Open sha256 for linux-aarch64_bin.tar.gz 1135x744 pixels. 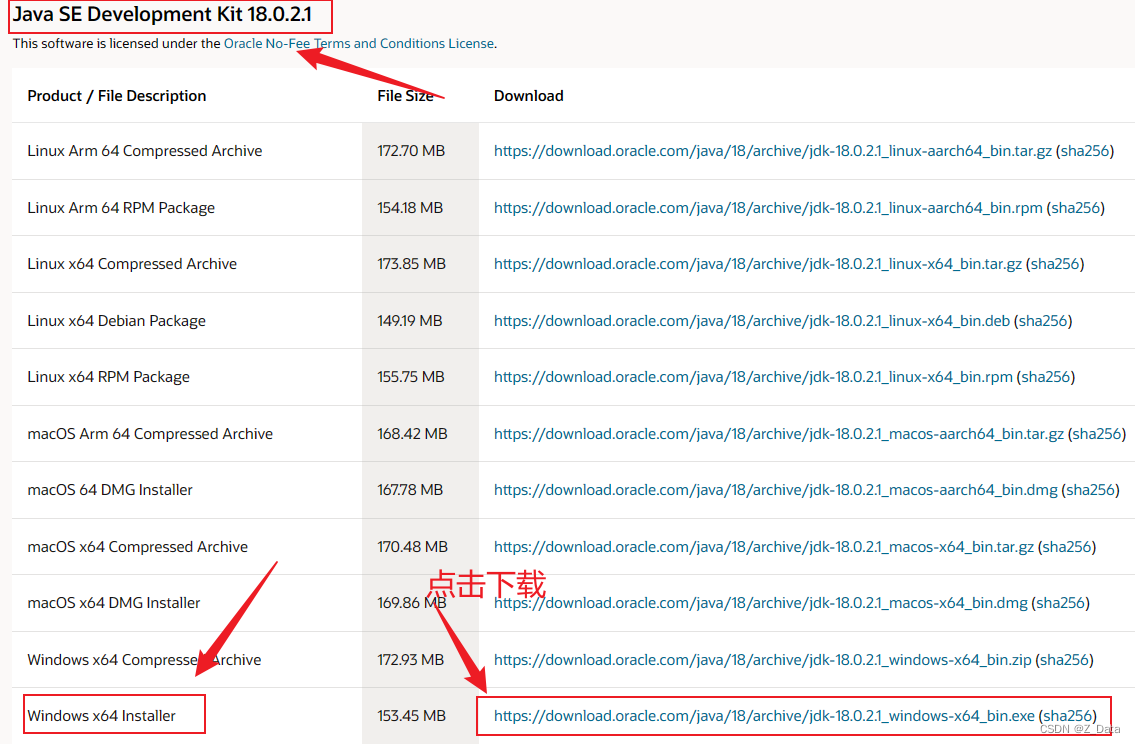click(x=1085, y=151)
